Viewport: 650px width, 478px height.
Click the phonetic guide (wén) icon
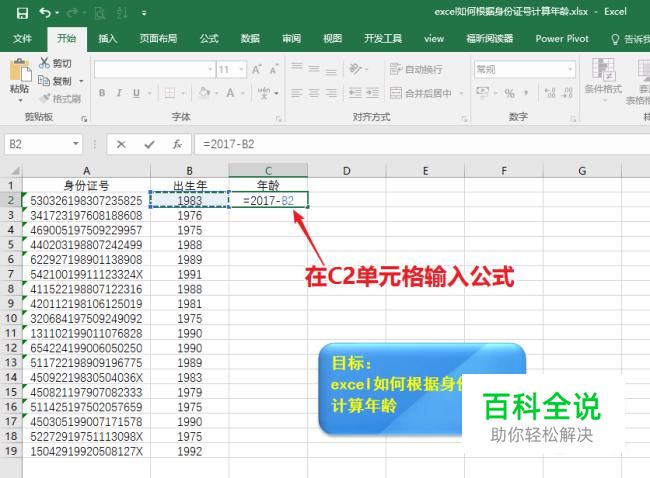point(264,93)
